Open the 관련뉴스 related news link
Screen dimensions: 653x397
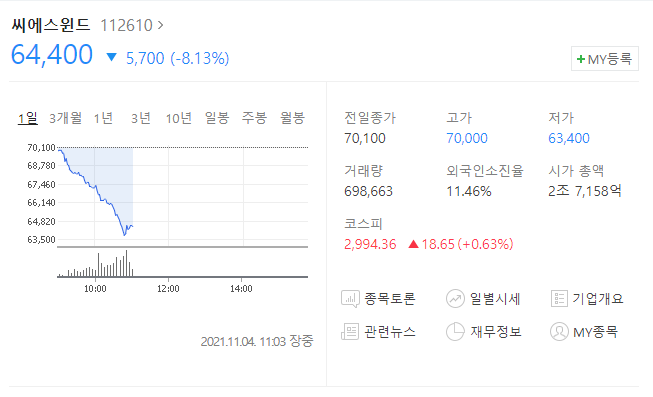pos(390,332)
